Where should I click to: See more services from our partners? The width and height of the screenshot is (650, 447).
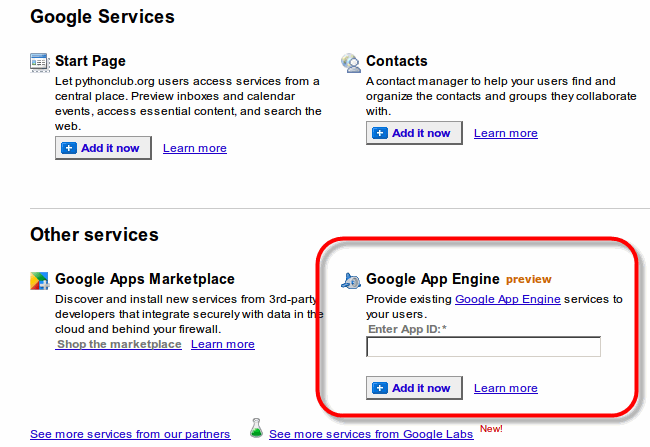[130, 434]
